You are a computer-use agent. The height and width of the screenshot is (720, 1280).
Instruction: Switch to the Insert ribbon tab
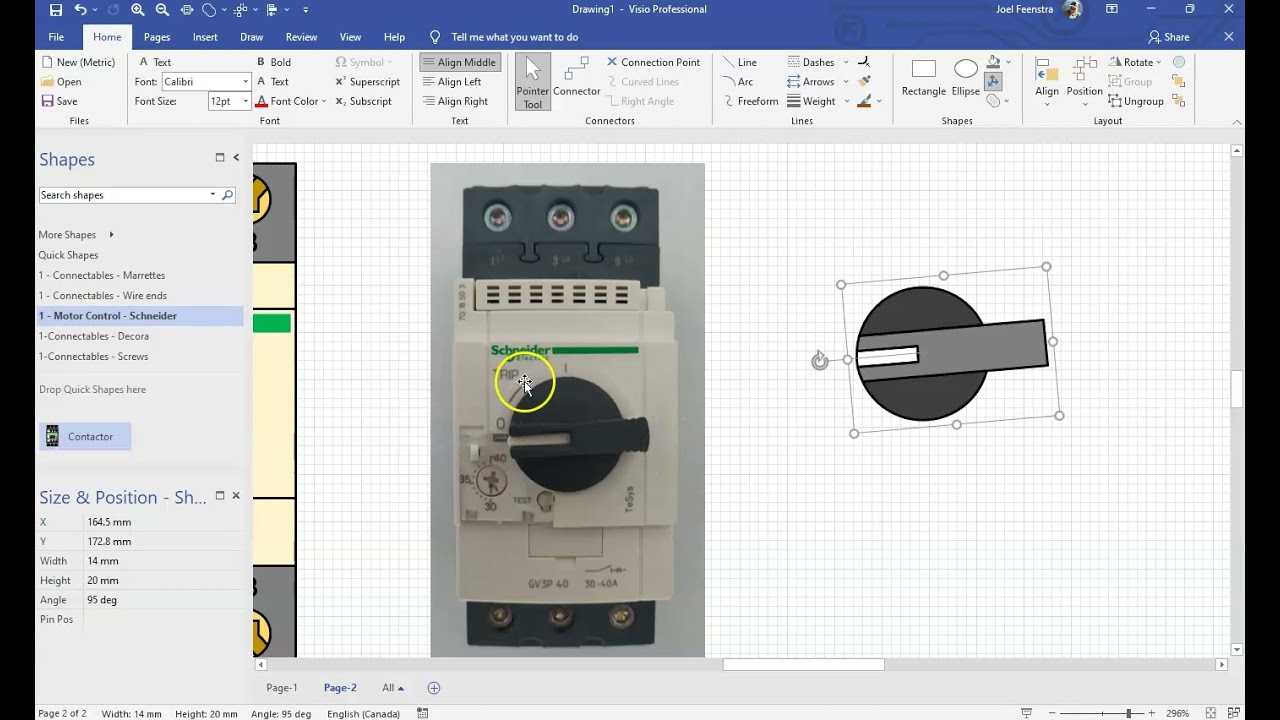point(205,37)
